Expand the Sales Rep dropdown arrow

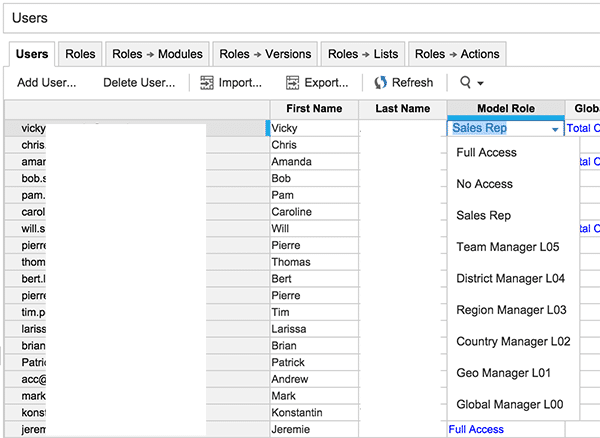pyautogui.click(x=554, y=129)
